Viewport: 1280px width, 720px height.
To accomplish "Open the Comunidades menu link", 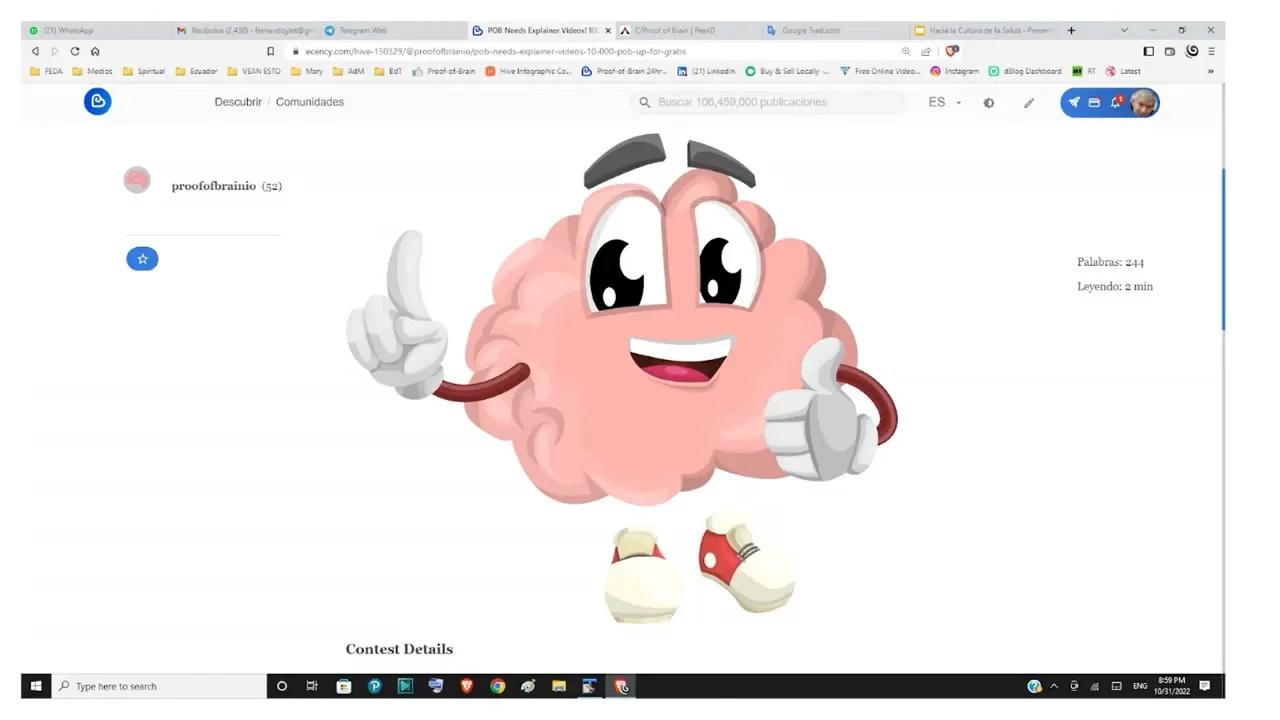I will (310, 102).
